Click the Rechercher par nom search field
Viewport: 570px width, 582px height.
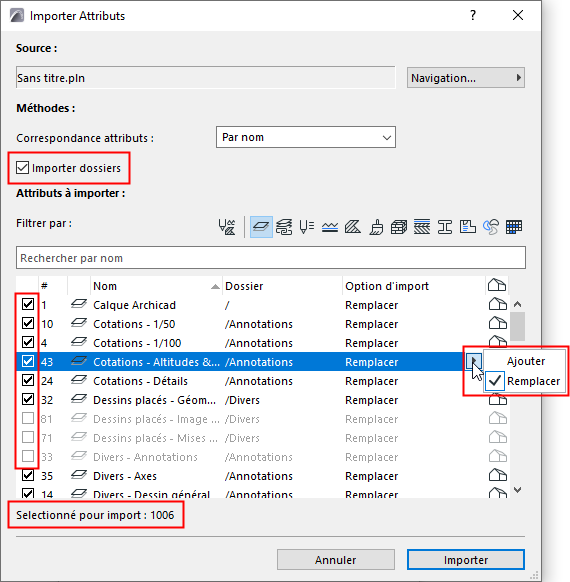coord(271,258)
